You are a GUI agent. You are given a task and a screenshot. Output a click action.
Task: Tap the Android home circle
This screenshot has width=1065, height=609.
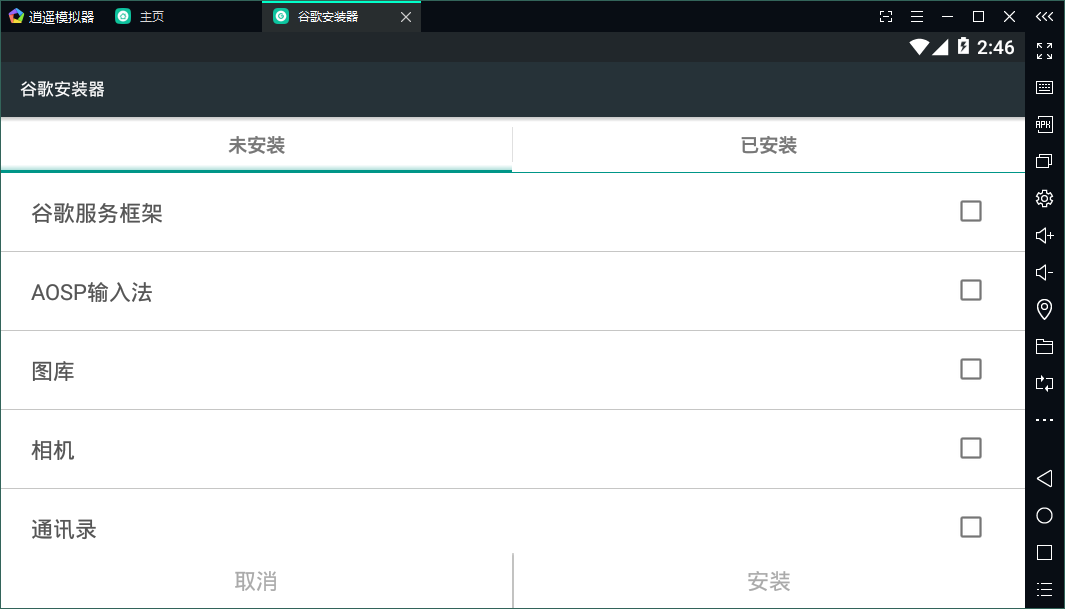pos(1045,516)
